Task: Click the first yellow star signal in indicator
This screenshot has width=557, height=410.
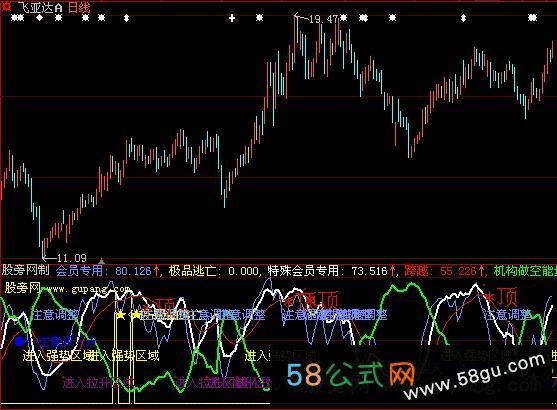Action: click(120, 315)
